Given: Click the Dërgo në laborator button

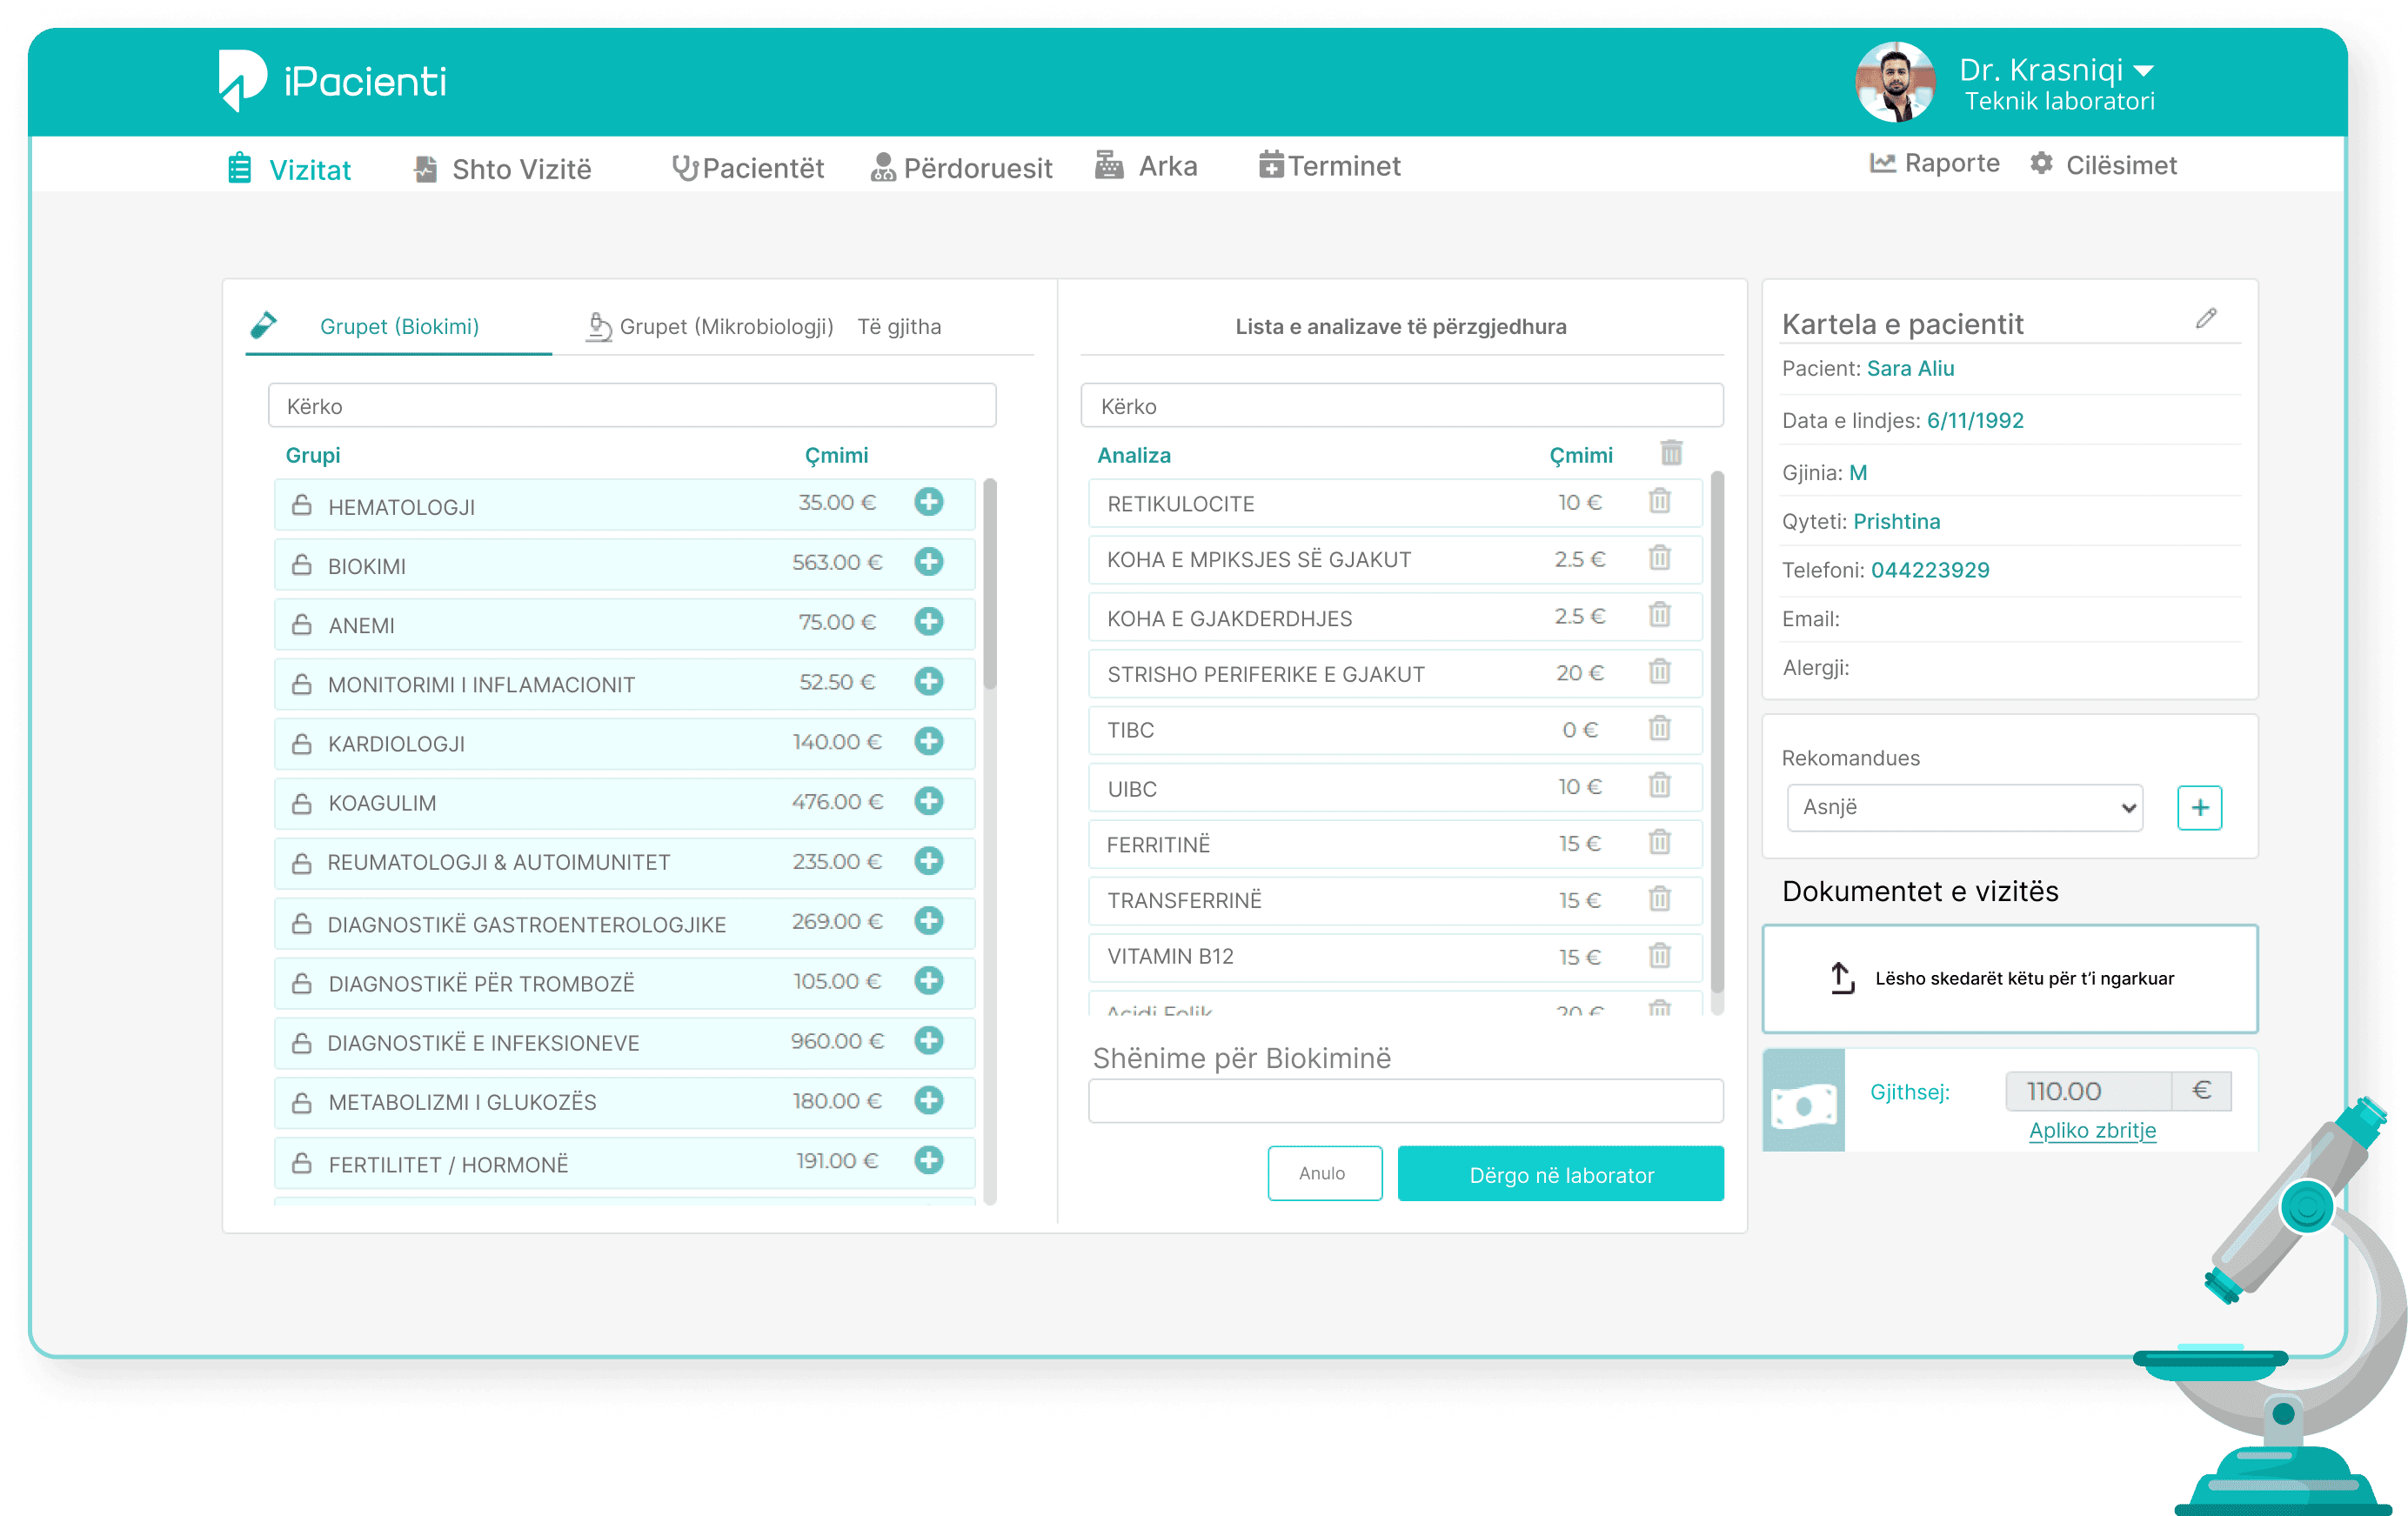Looking at the screenshot, I should point(1560,1175).
